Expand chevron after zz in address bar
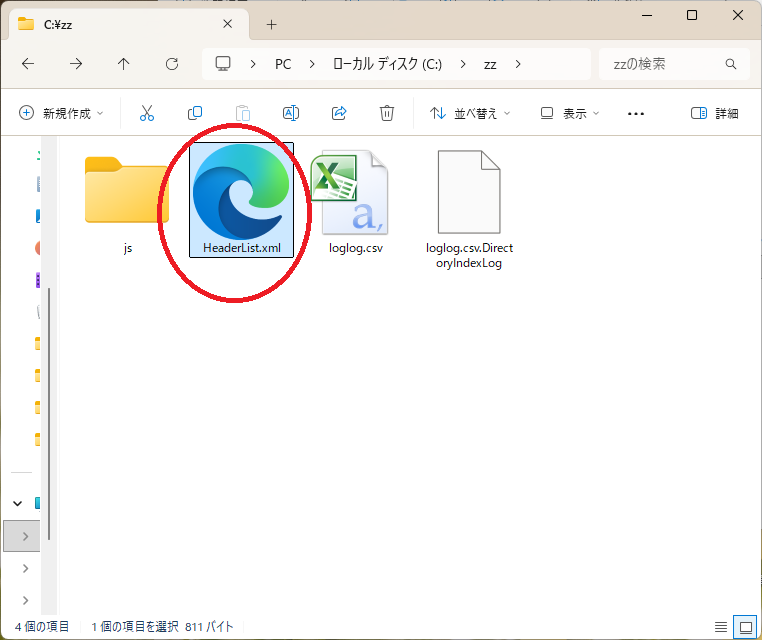Screen dimensions: 762x640 click(x=518, y=64)
